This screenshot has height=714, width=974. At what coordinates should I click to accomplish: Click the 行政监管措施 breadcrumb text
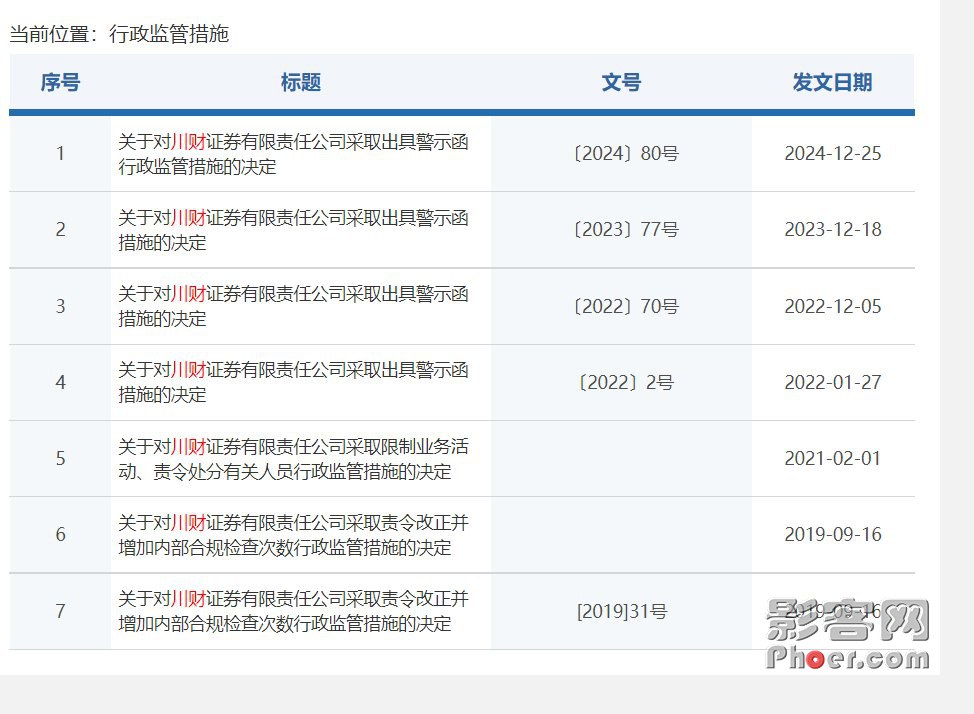click(169, 34)
